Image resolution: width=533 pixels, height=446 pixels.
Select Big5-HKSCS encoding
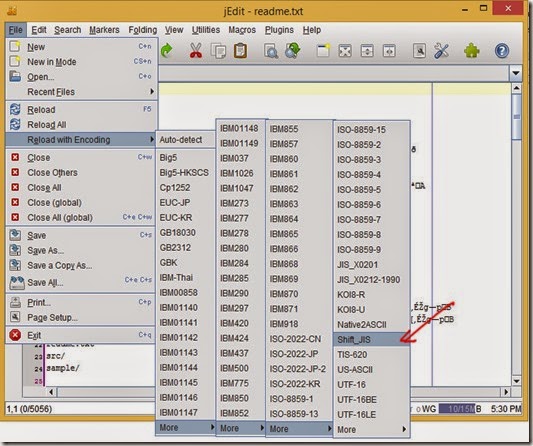click(186, 172)
